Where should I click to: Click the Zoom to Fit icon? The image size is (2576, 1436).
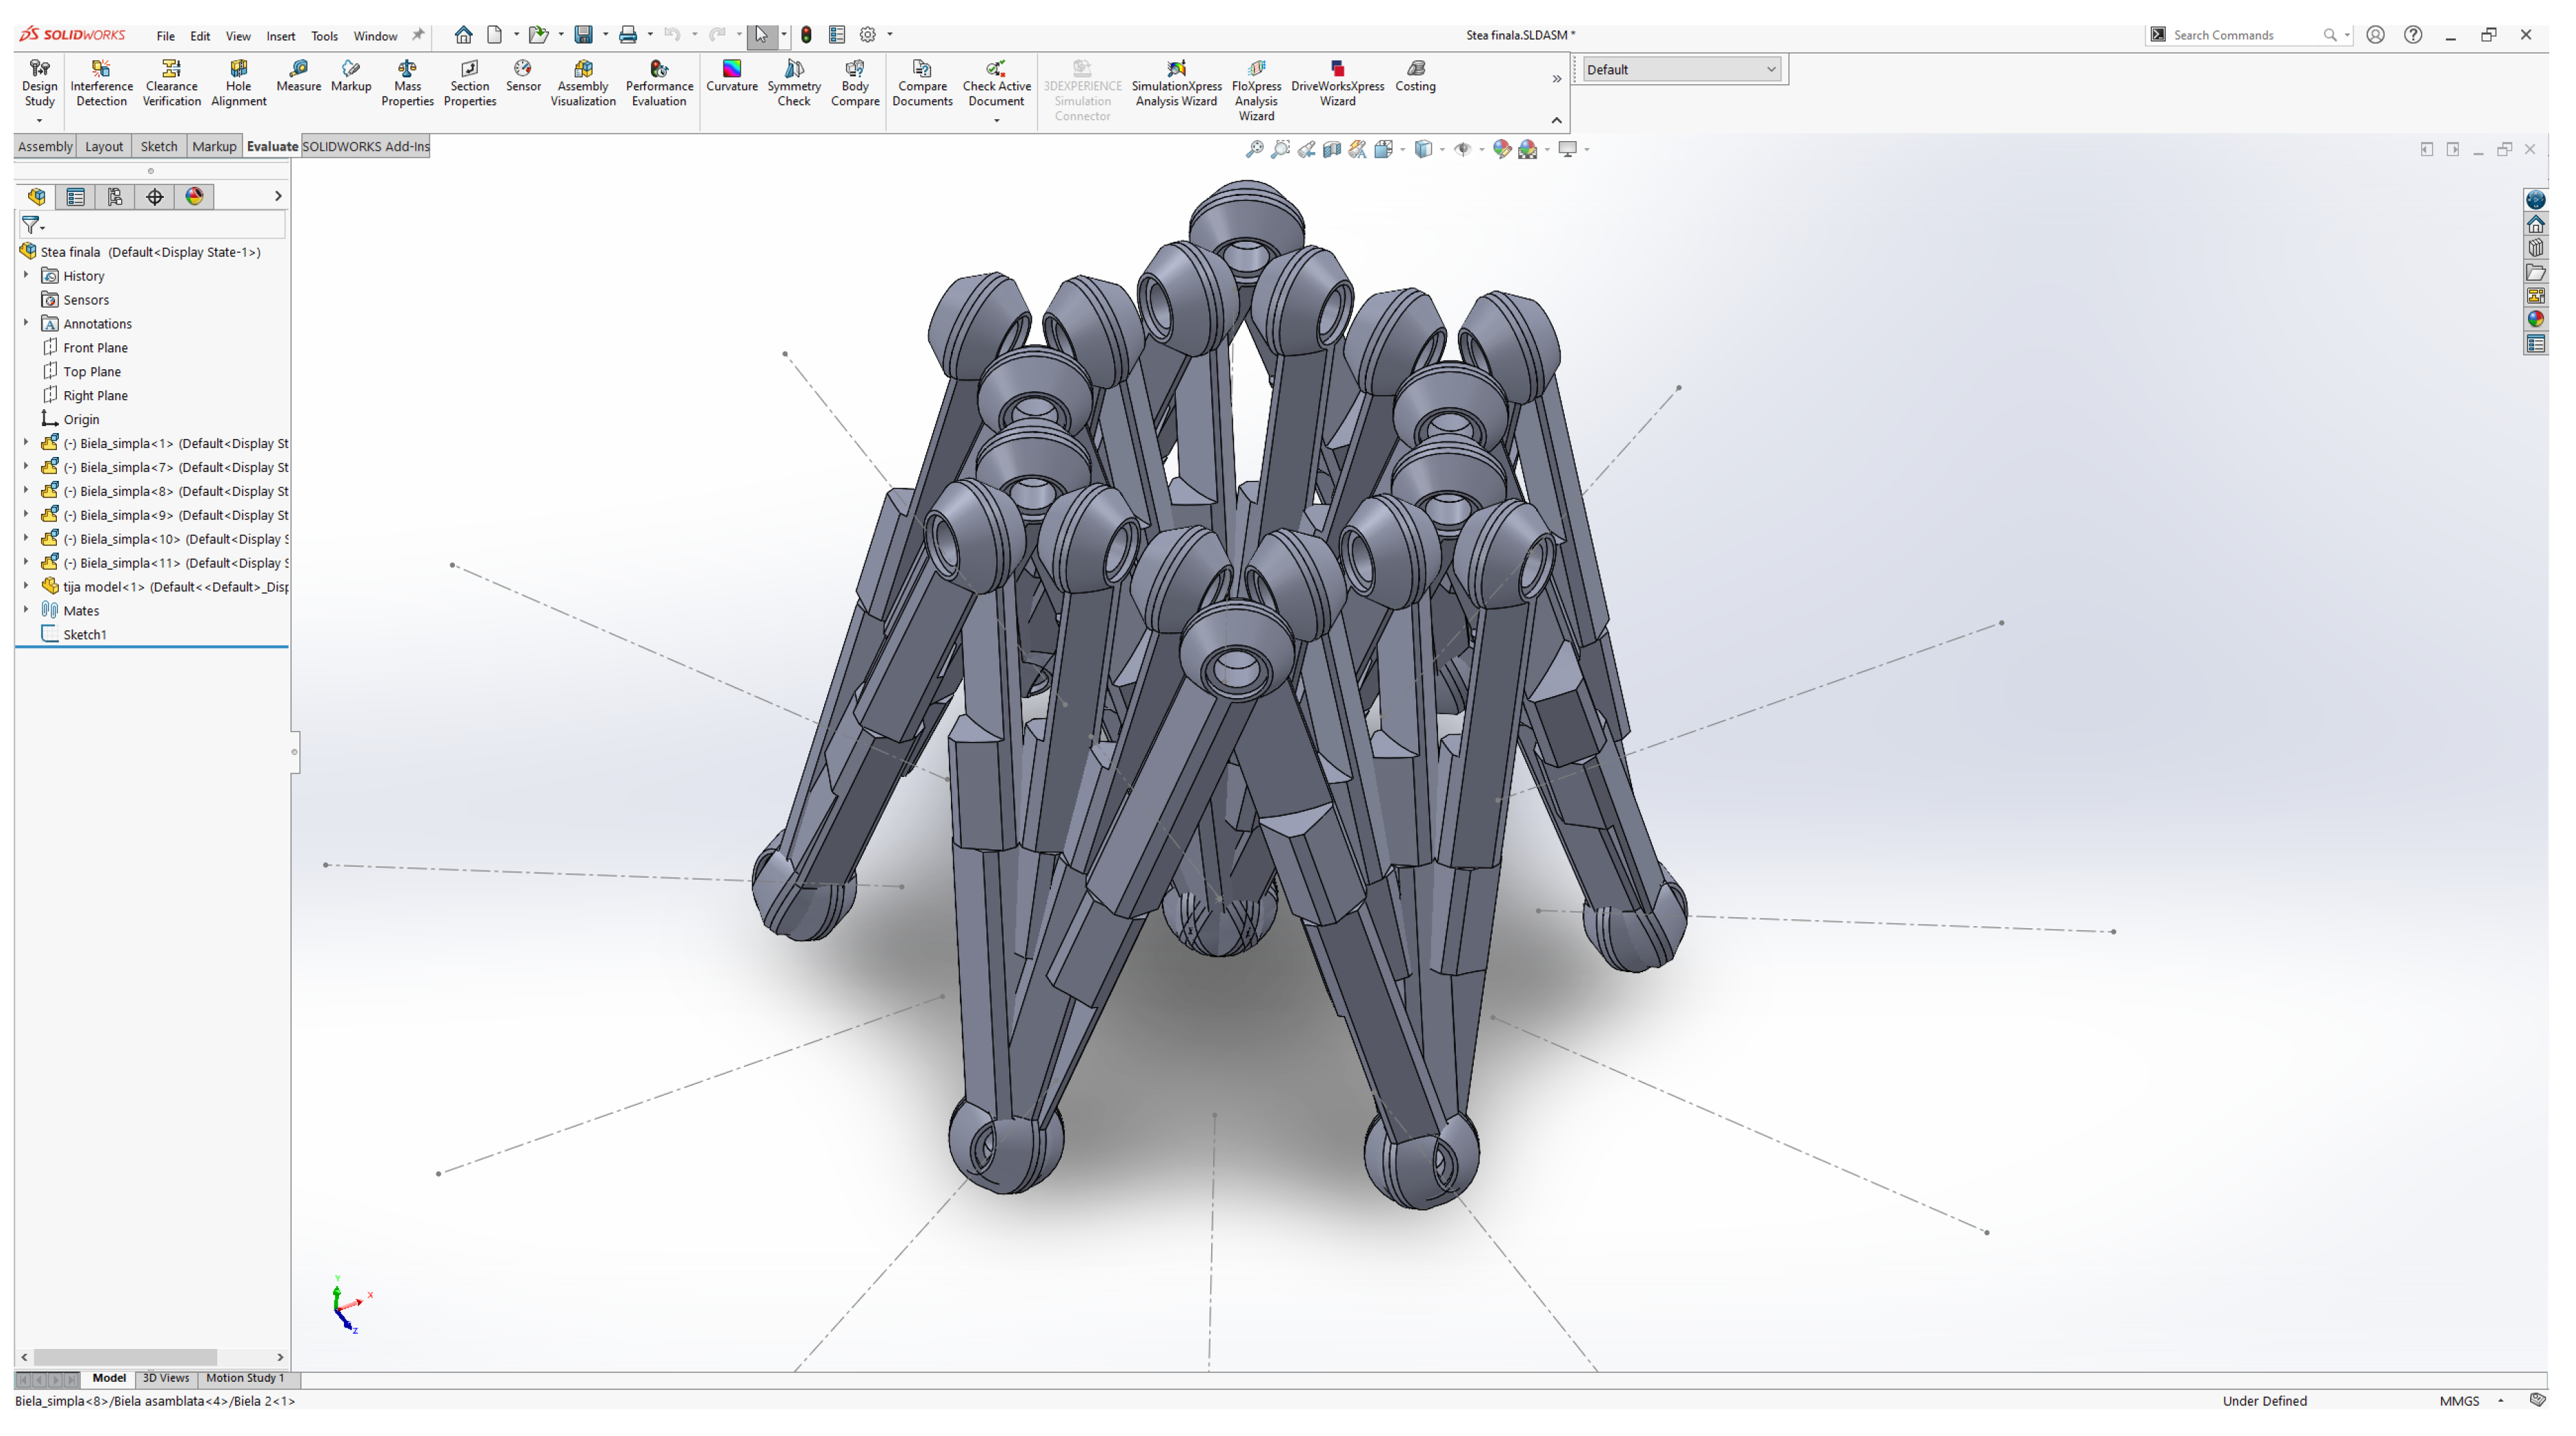tap(1254, 149)
